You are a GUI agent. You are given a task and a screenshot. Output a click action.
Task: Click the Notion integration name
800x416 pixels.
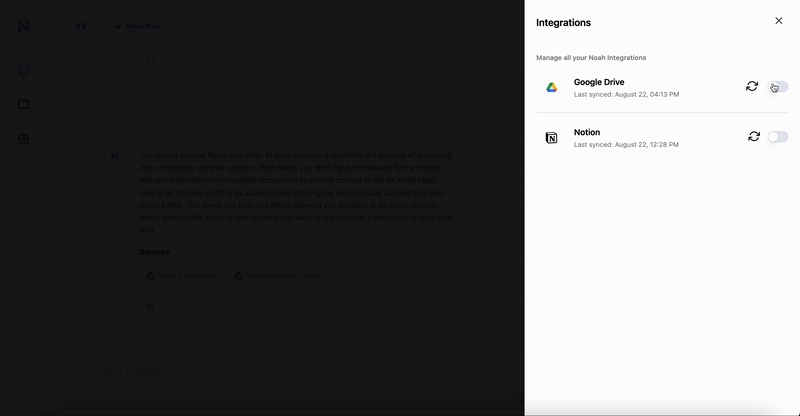[587, 132]
